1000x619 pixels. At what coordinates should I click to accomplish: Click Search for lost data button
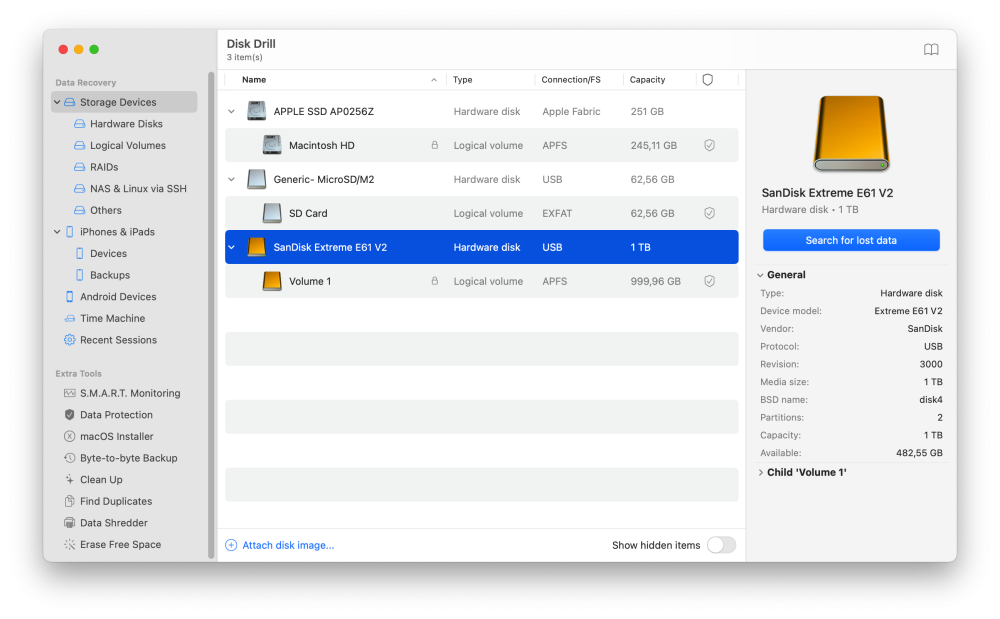(x=851, y=240)
